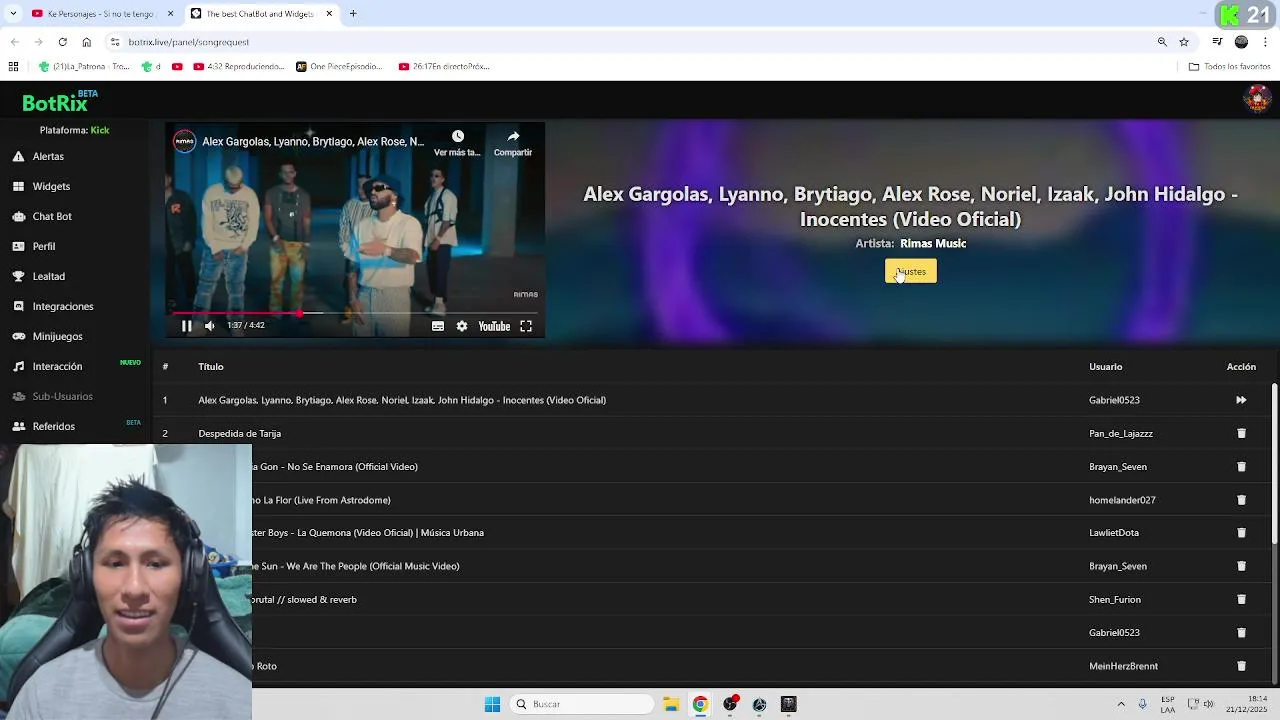Open the Widgets sidebar section

point(51,187)
